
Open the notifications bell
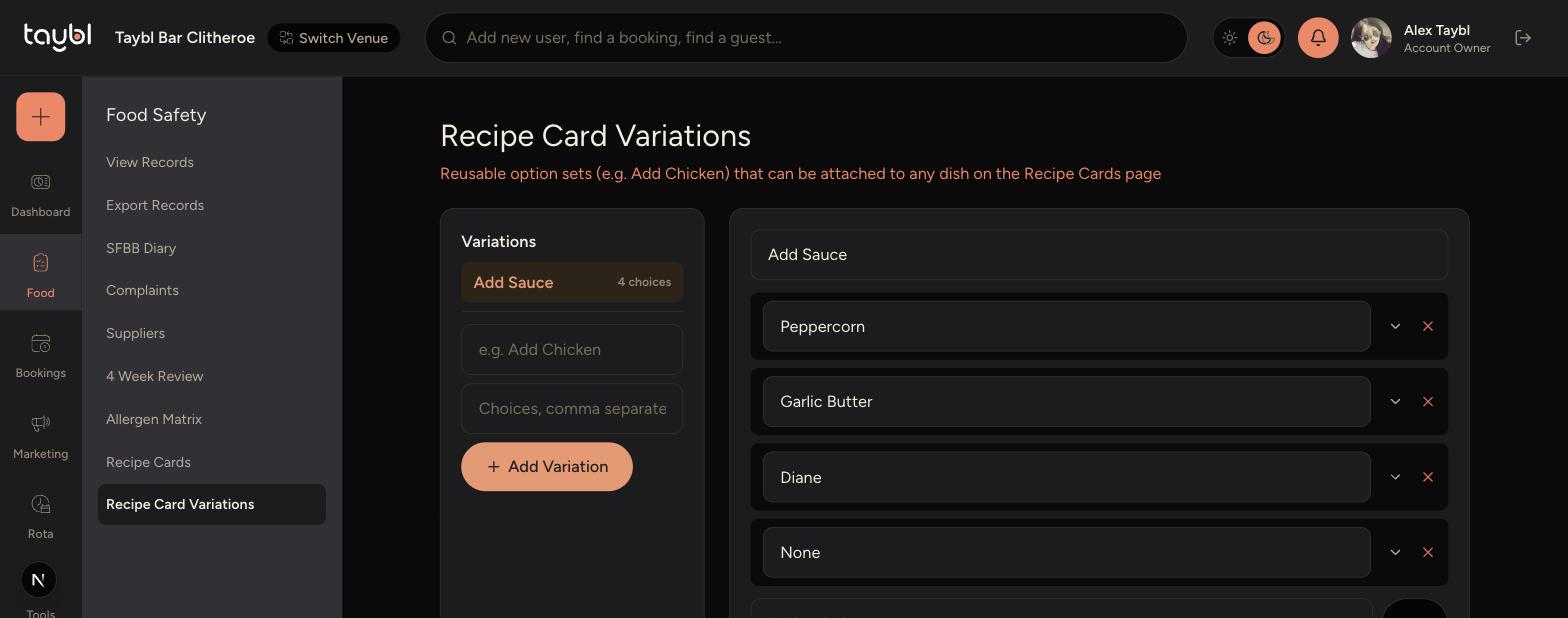tap(1318, 38)
